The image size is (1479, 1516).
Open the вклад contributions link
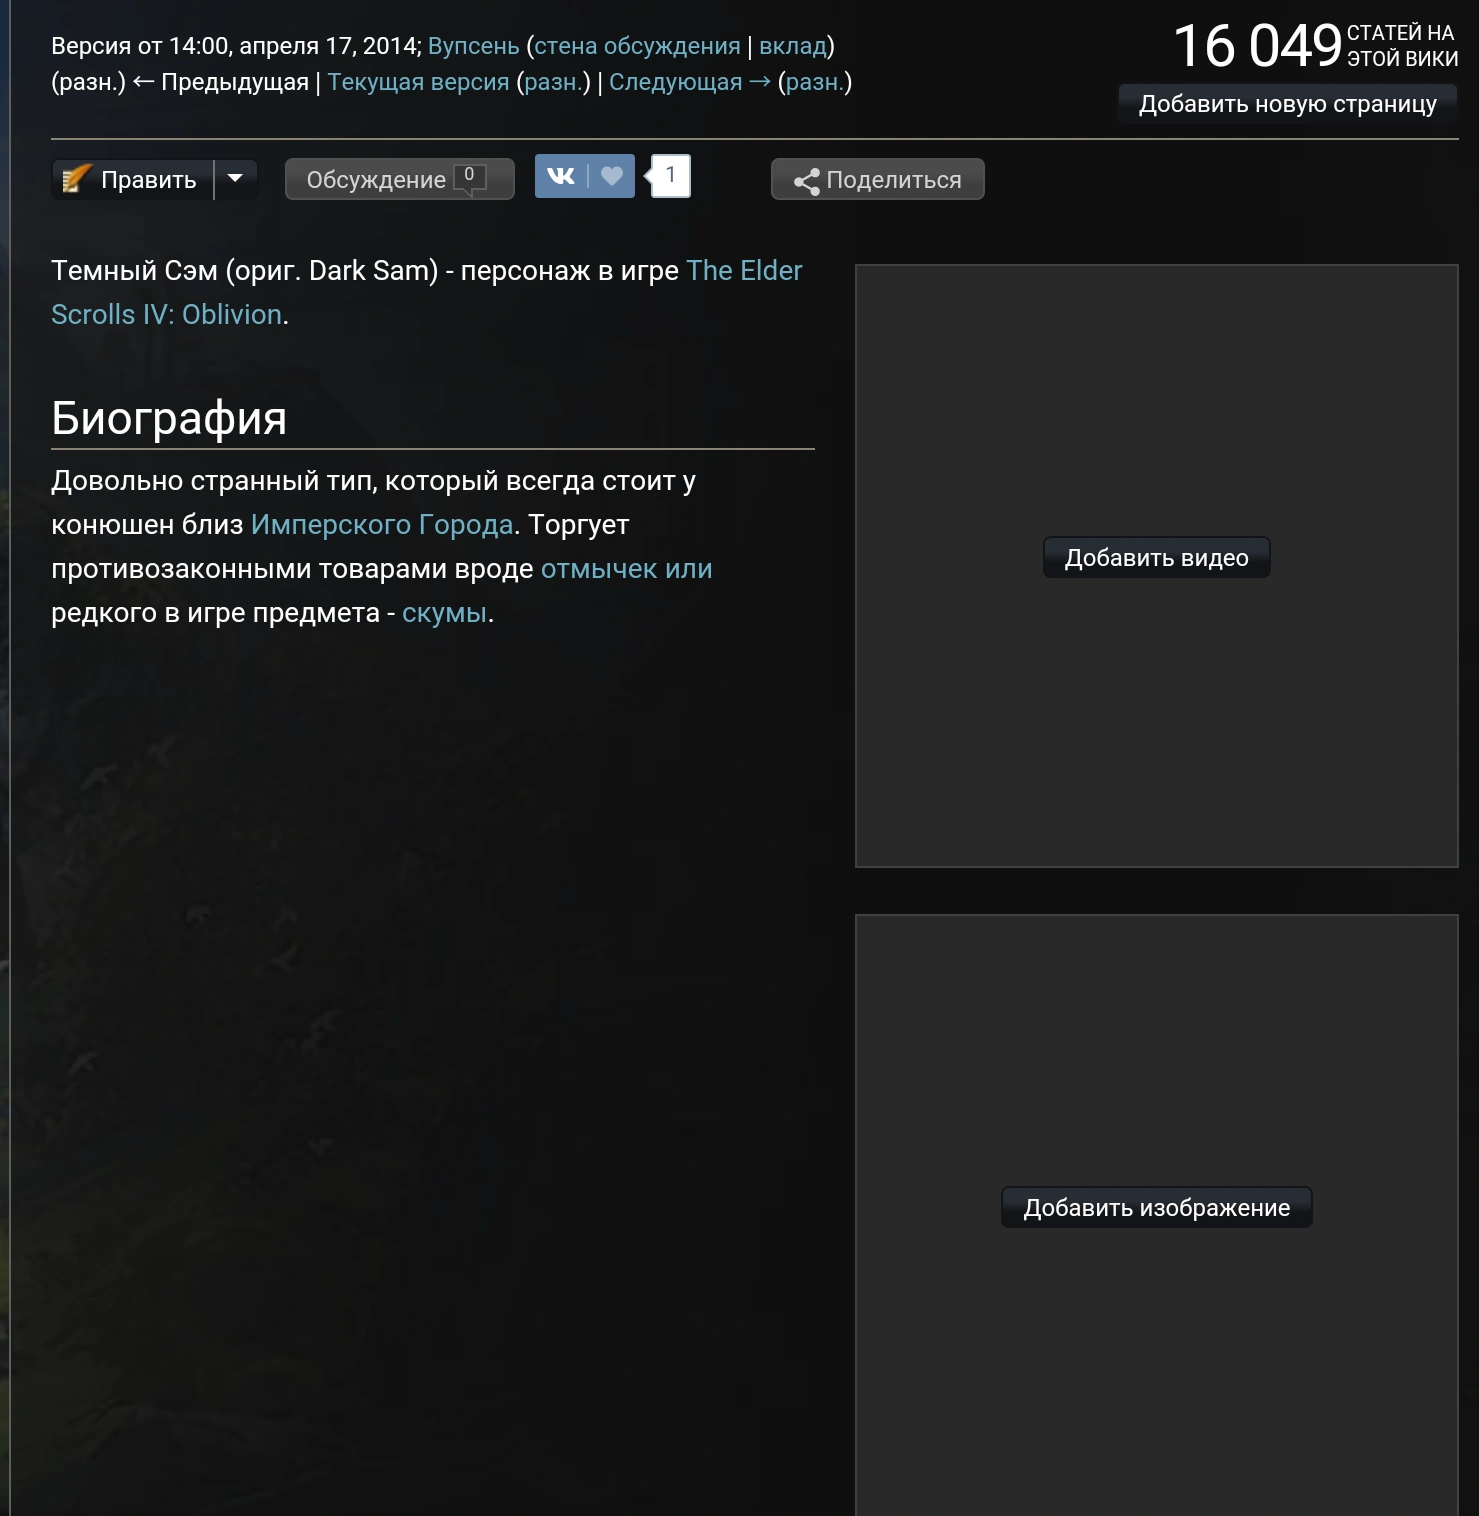(793, 46)
